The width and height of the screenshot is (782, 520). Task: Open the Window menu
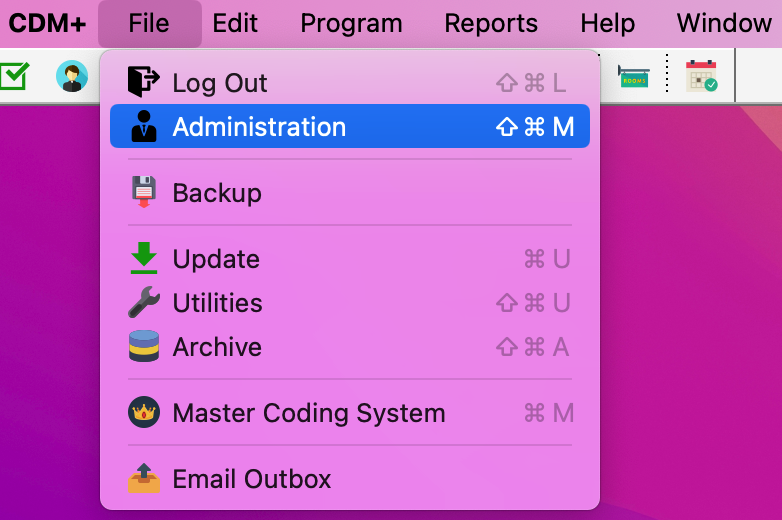pyautogui.click(x=724, y=23)
